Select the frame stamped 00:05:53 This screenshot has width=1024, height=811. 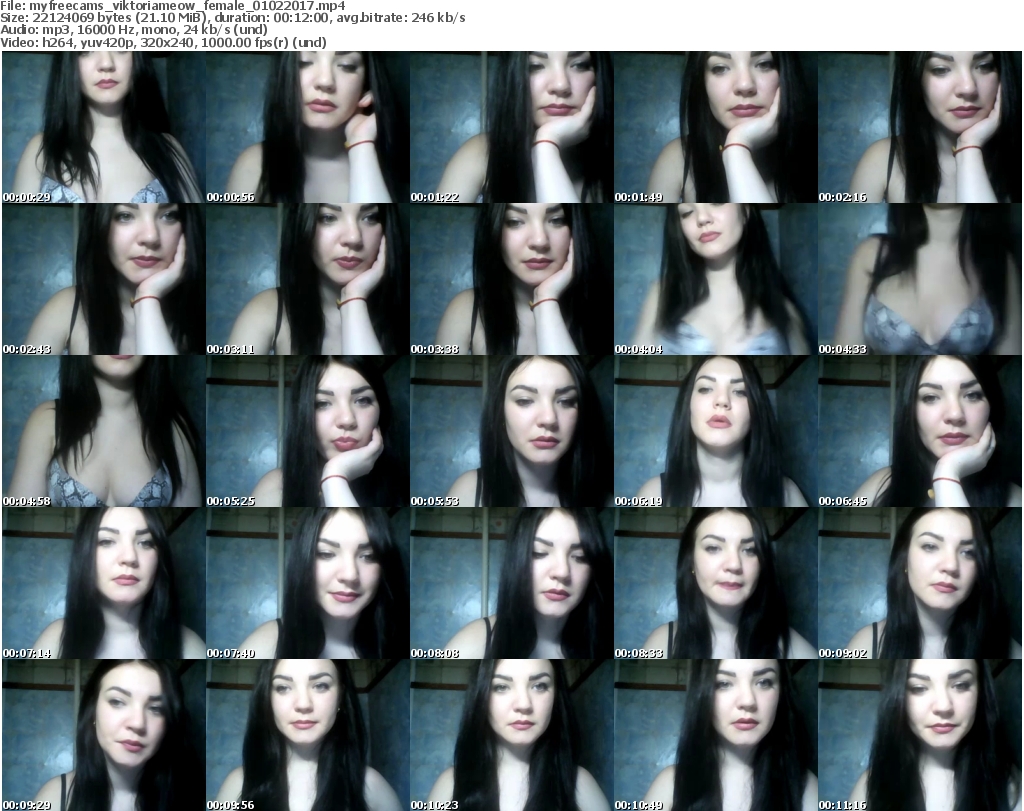(x=511, y=431)
